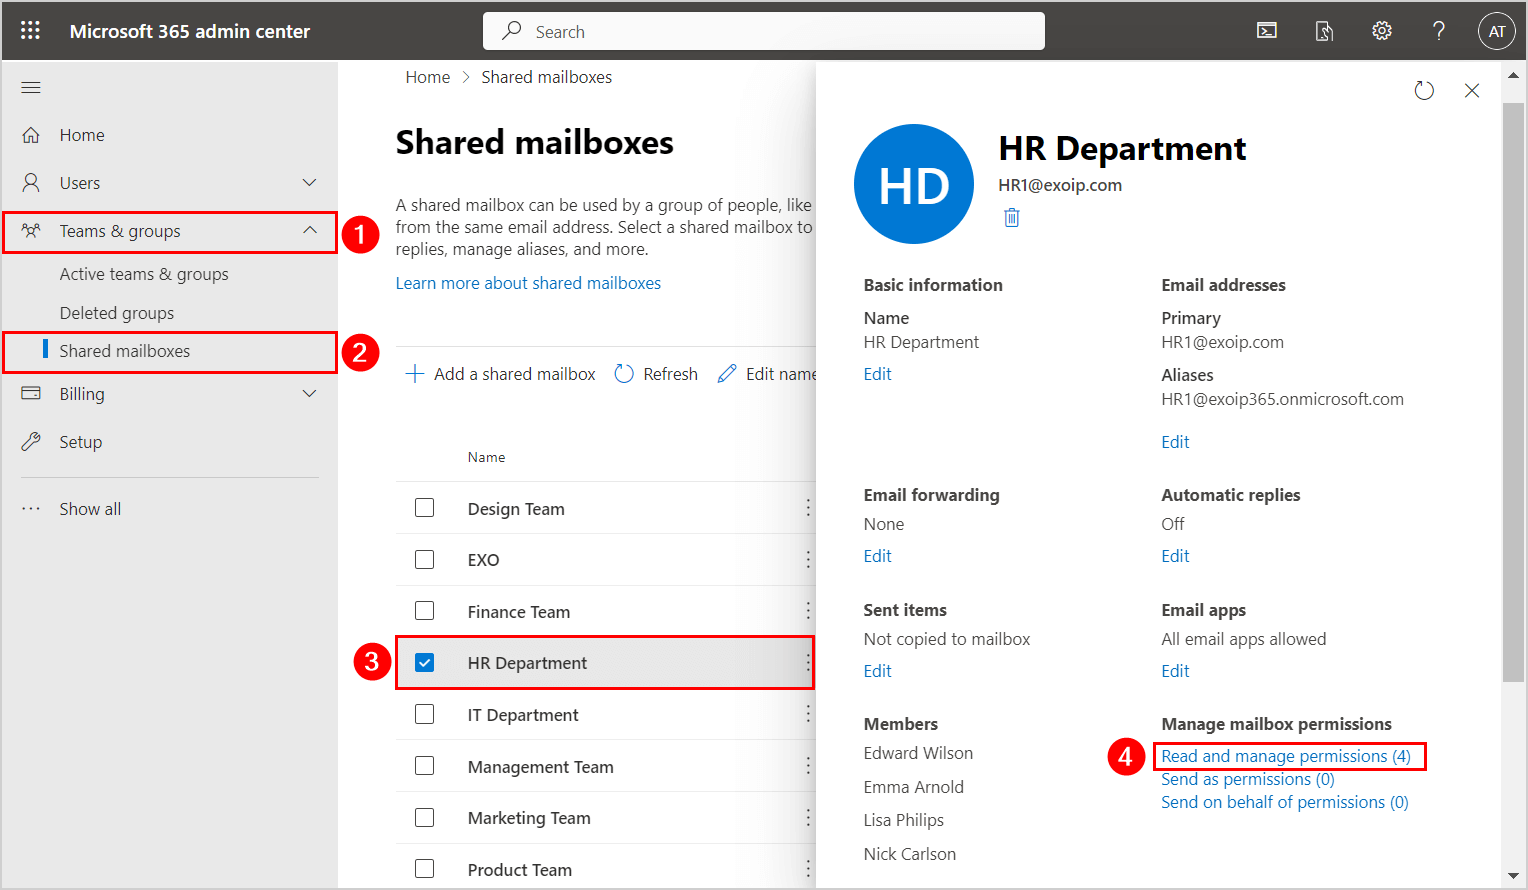This screenshot has width=1528, height=890.
Task: Expand the Billing navigation chevron
Action: coord(310,394)
